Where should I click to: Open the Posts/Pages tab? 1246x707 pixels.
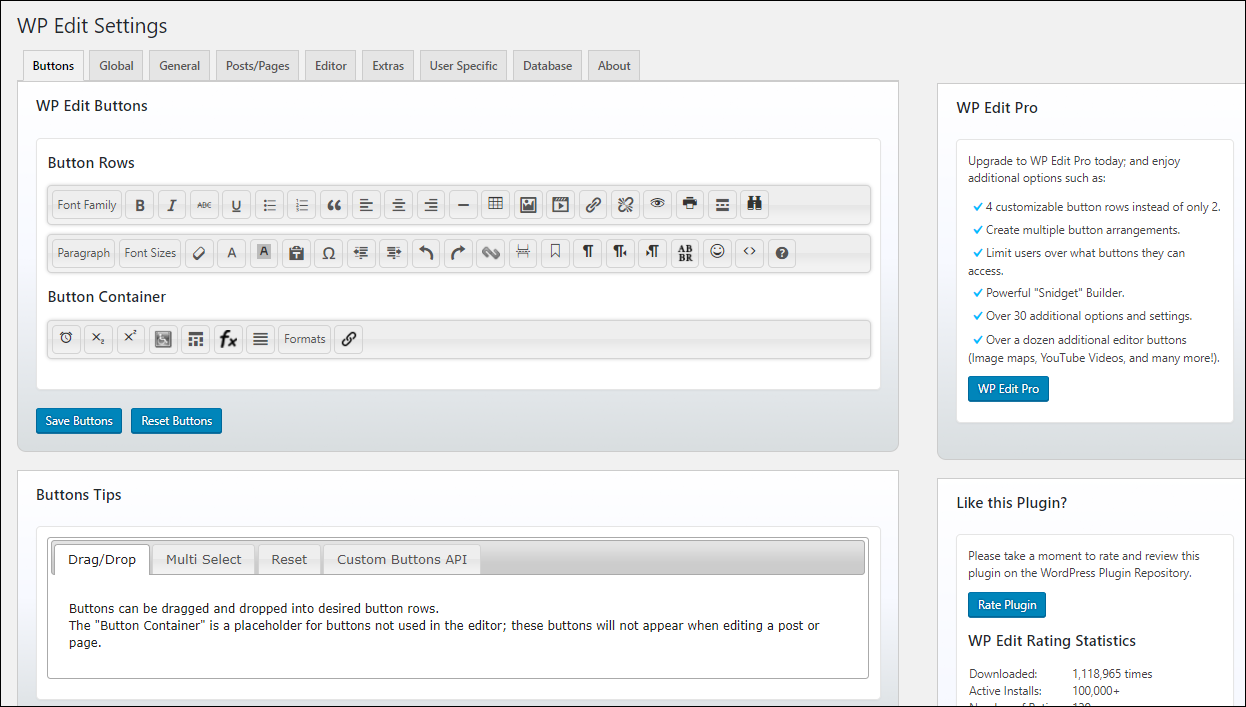pyautogui.click(x=258, y=66)
